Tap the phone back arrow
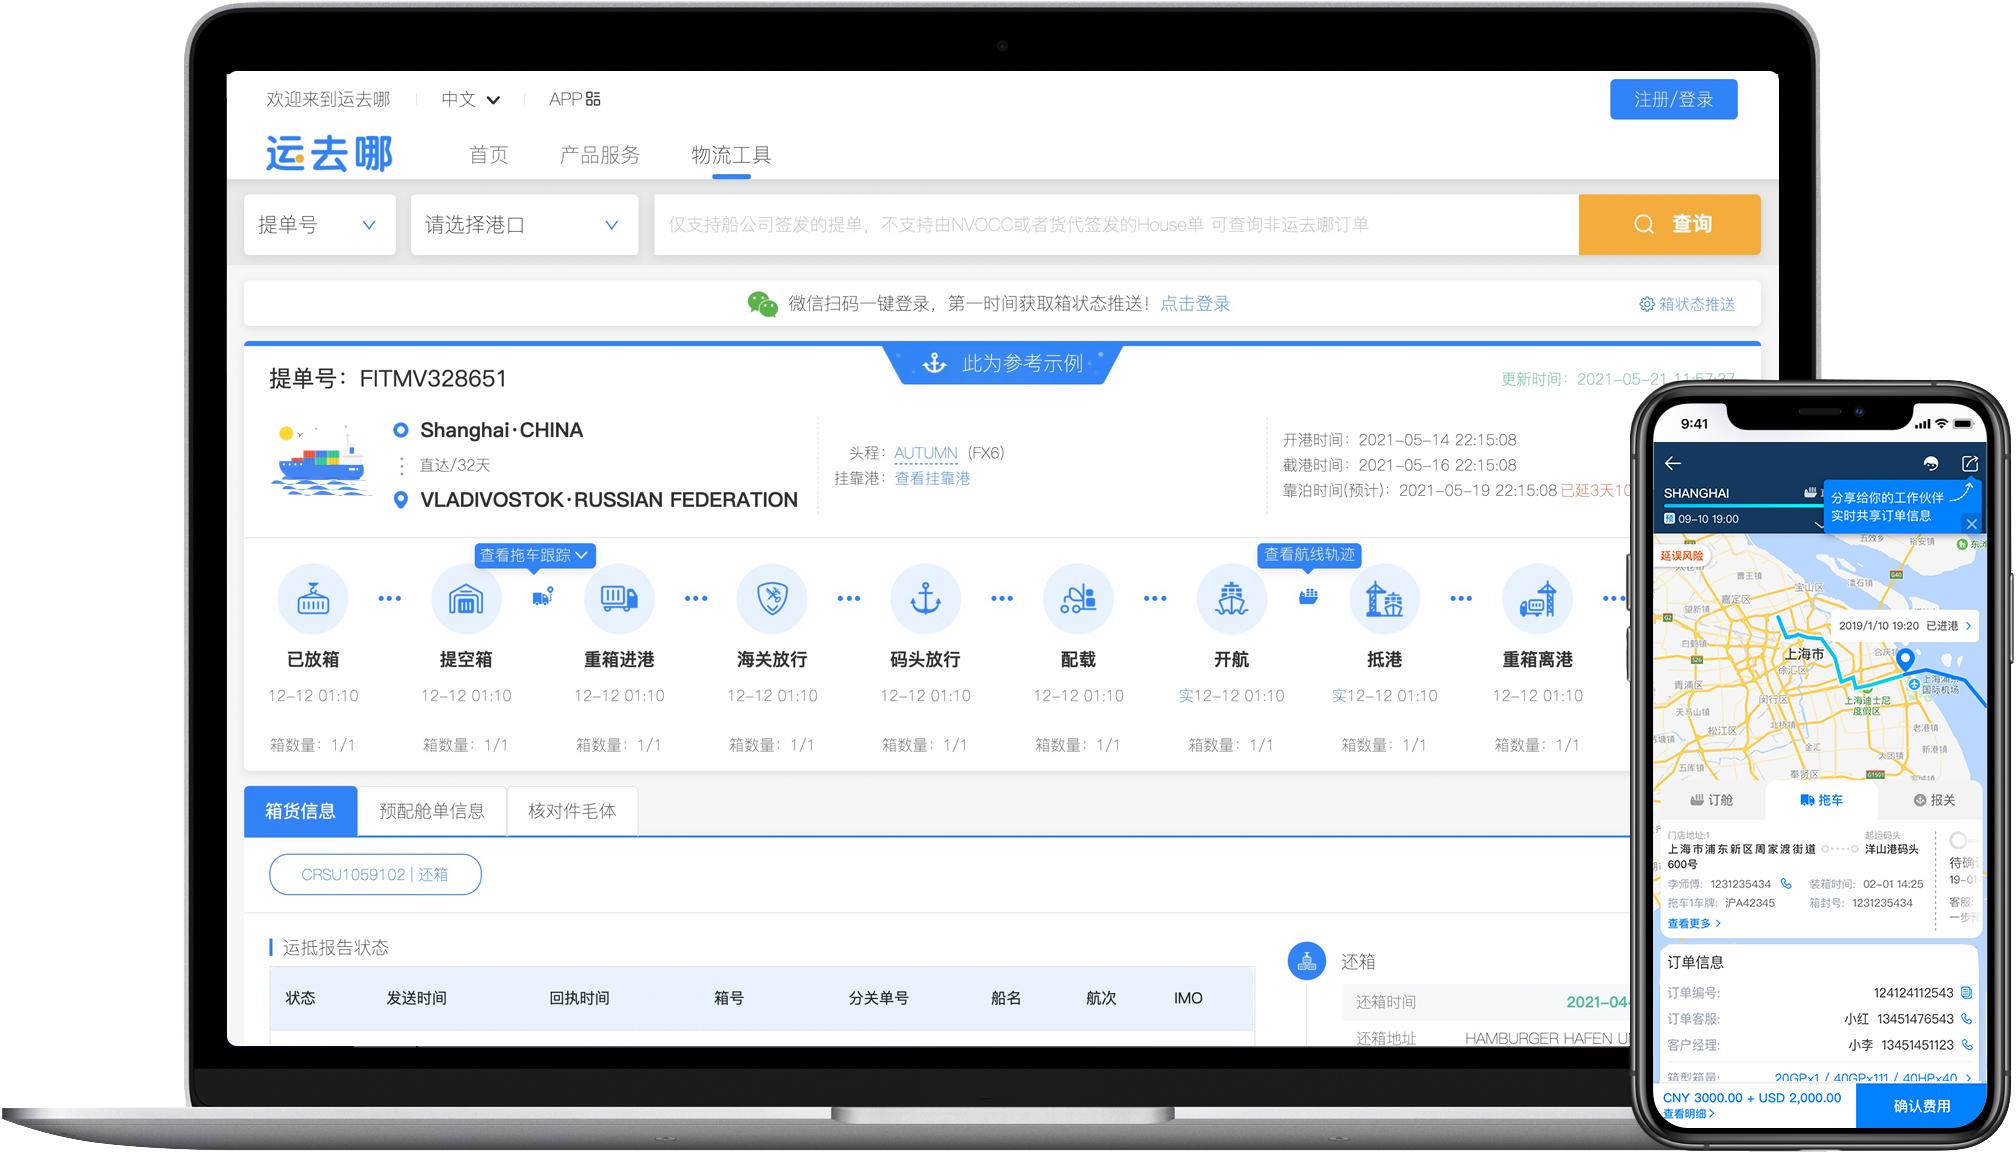 [x=1673, y=463]
